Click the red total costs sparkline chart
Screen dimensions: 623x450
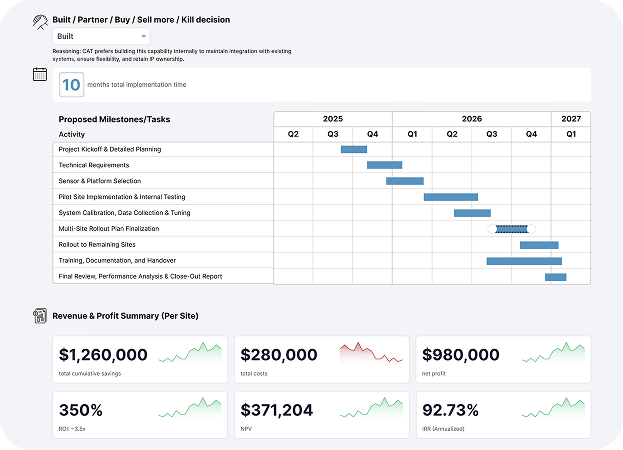click(x=371, y=352)
